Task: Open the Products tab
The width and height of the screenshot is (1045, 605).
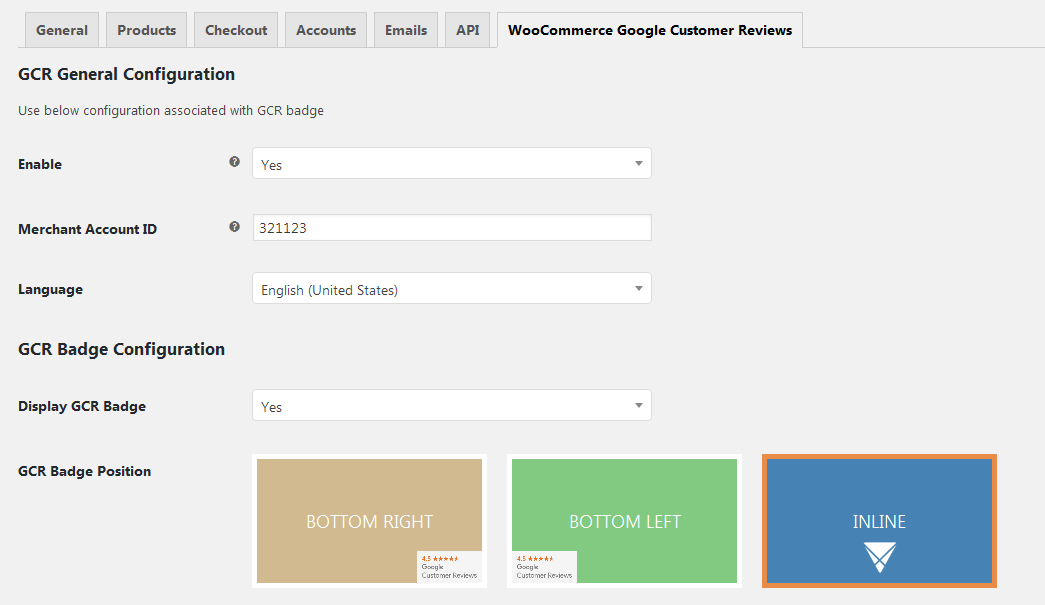Action: [146, 30]
